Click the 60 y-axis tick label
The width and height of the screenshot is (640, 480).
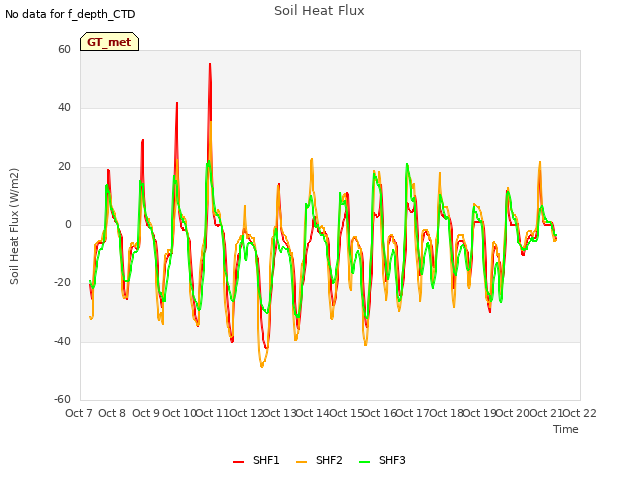coord(64,49)
